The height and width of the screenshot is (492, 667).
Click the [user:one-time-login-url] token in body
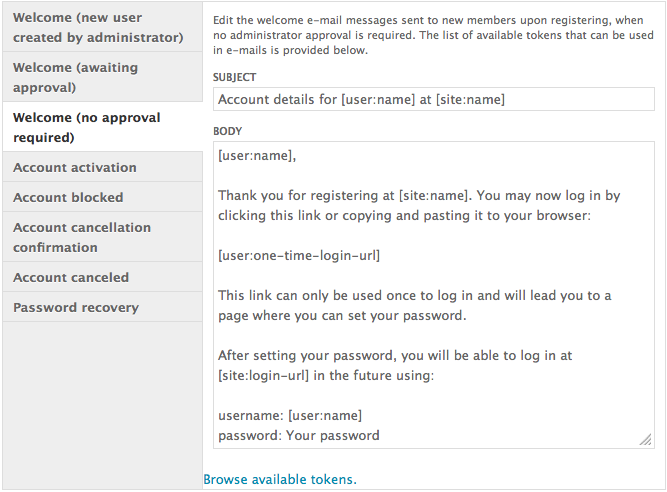coord(299,256)
